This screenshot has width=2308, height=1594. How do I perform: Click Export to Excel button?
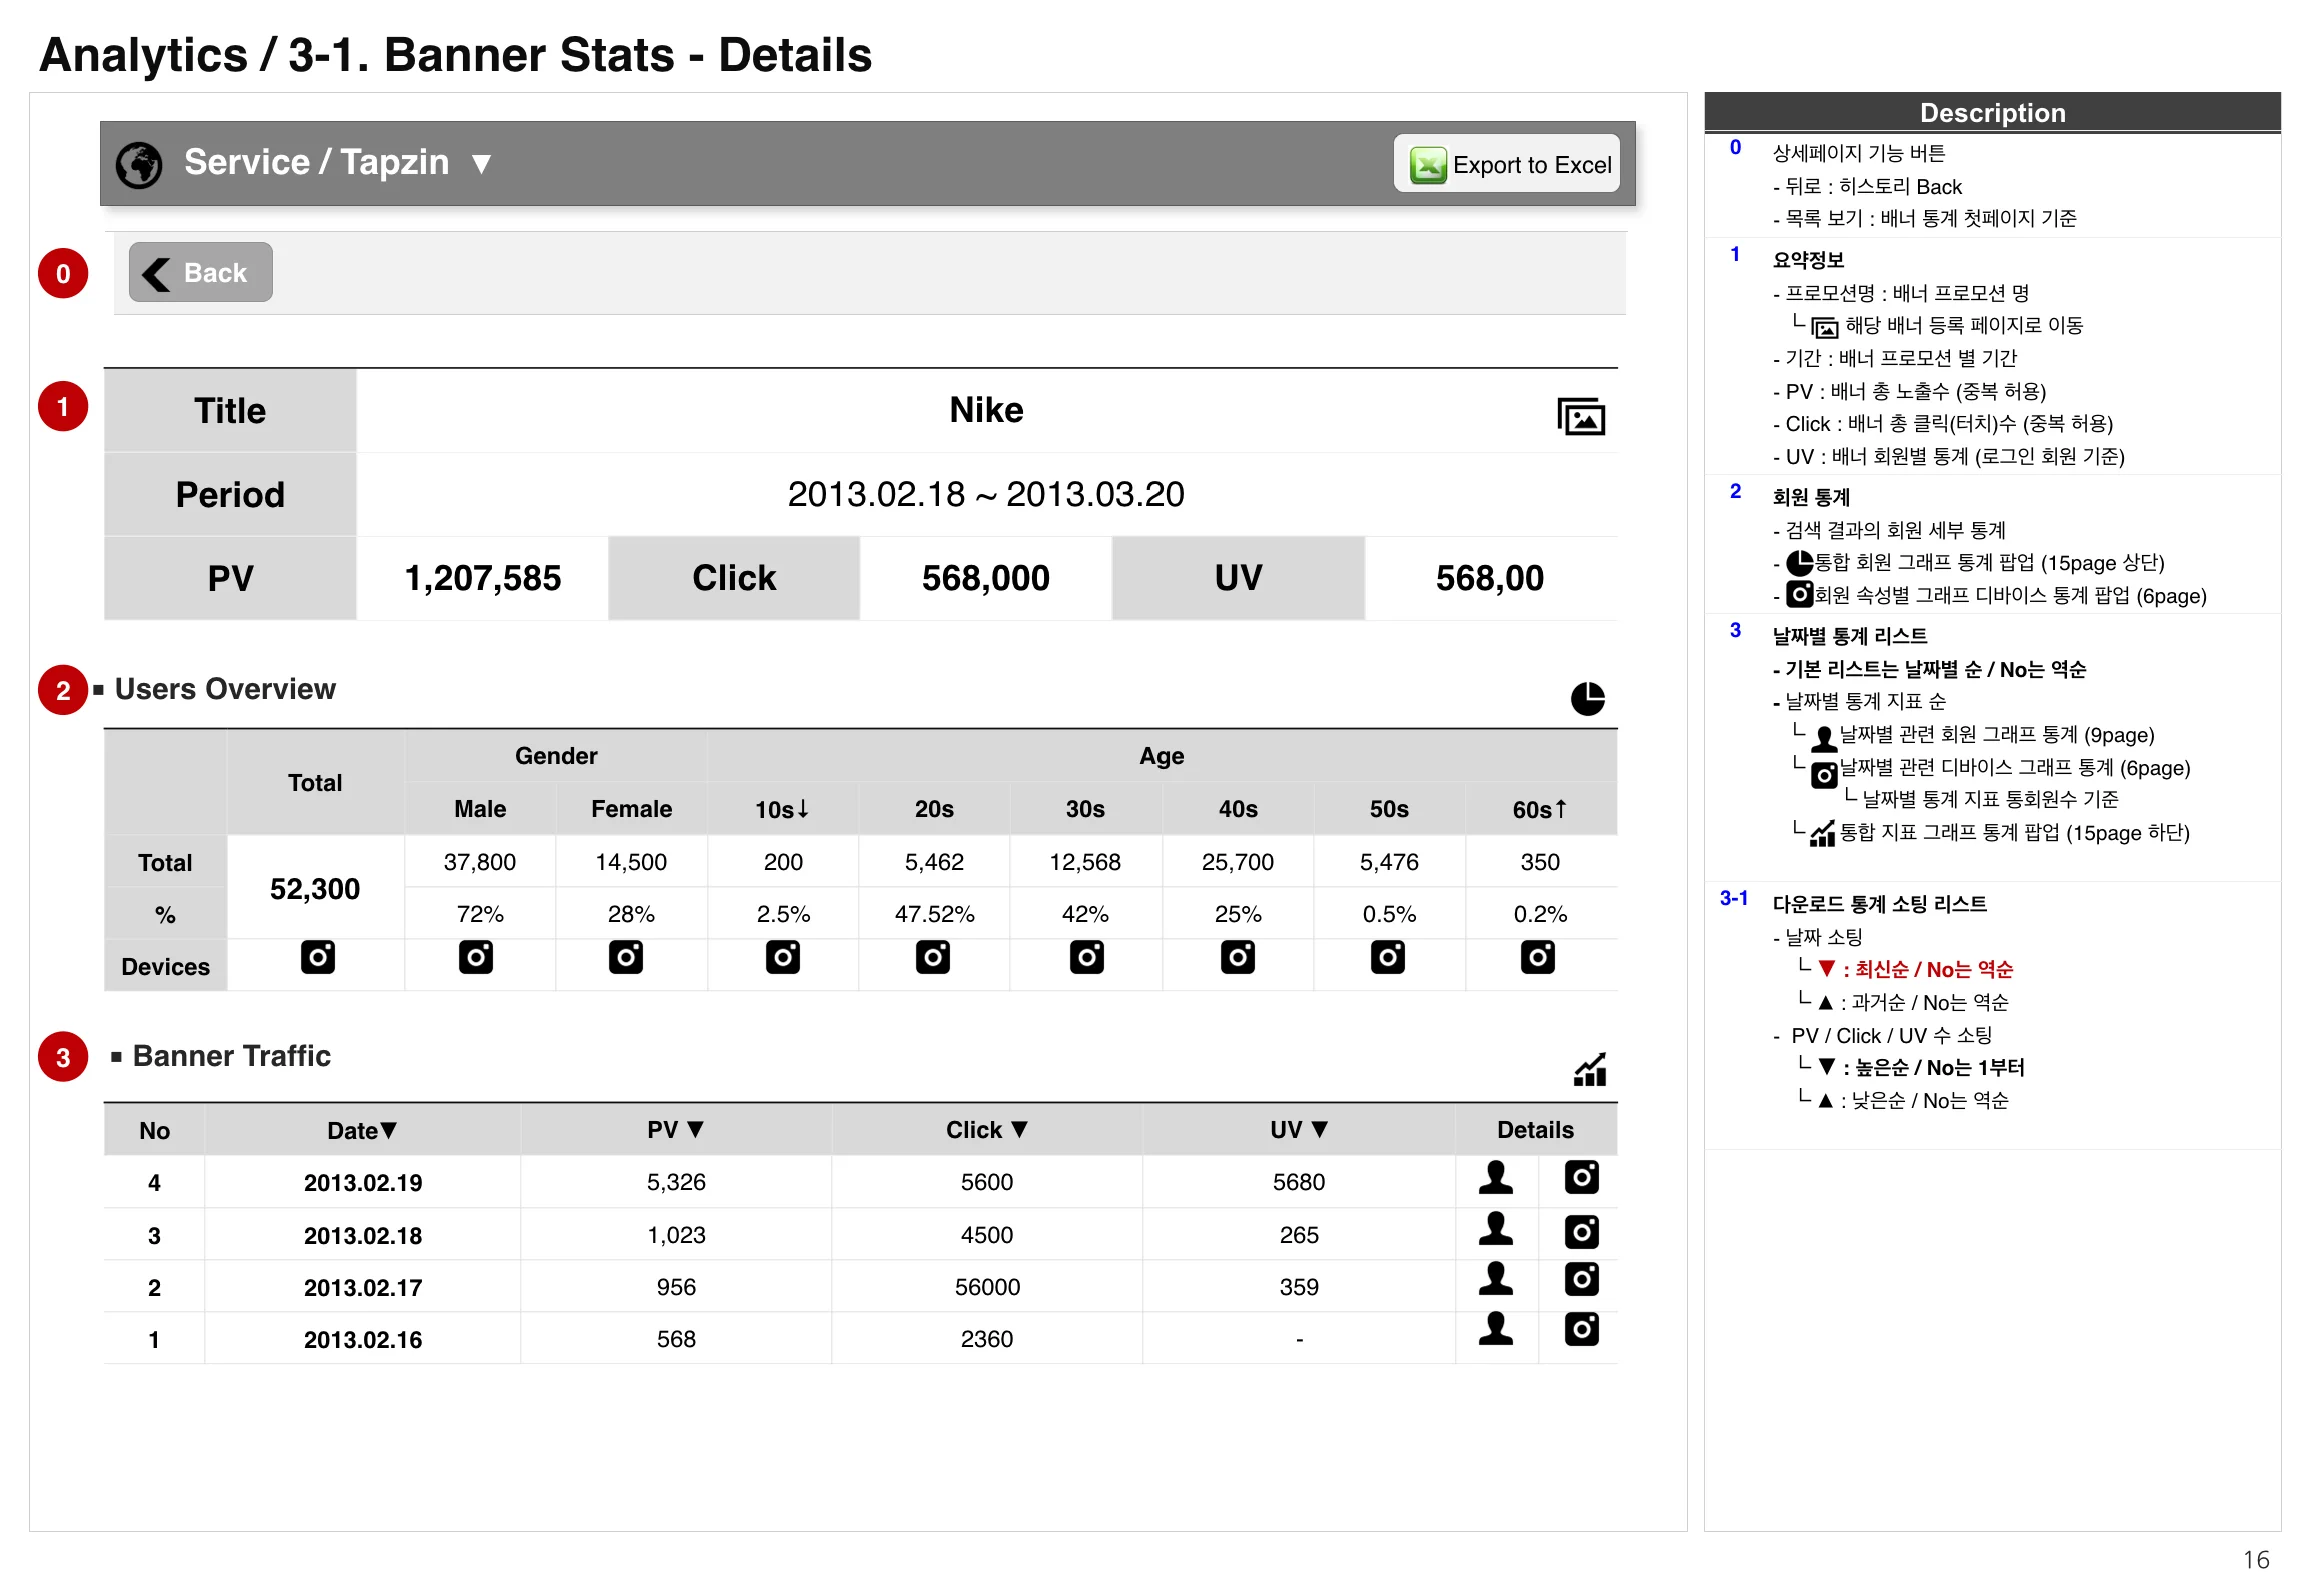(1508, 164)
